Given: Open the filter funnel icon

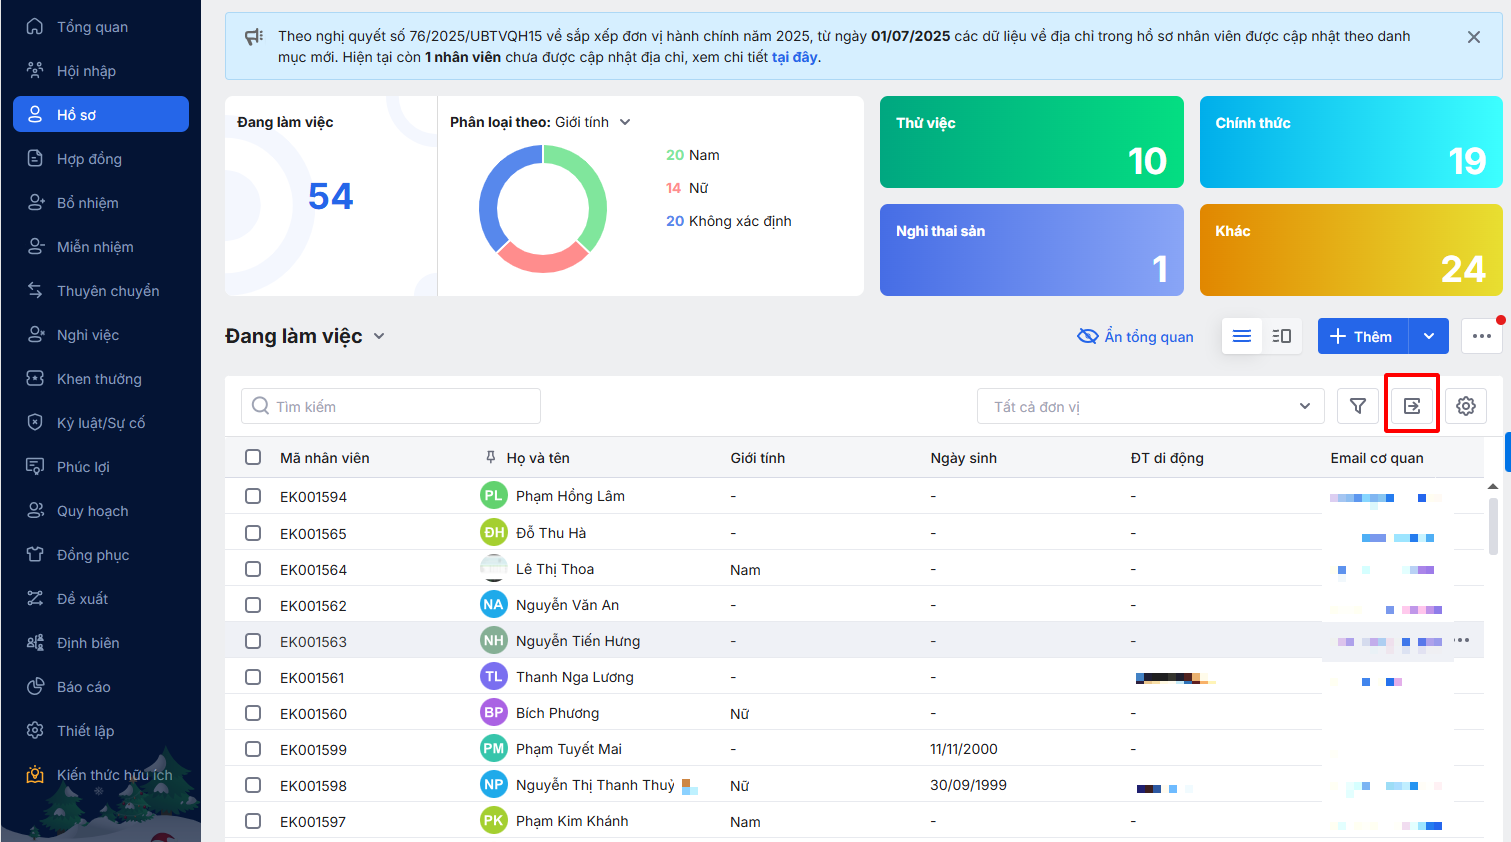Looking at the screenshot, I should coord(1358,406).
